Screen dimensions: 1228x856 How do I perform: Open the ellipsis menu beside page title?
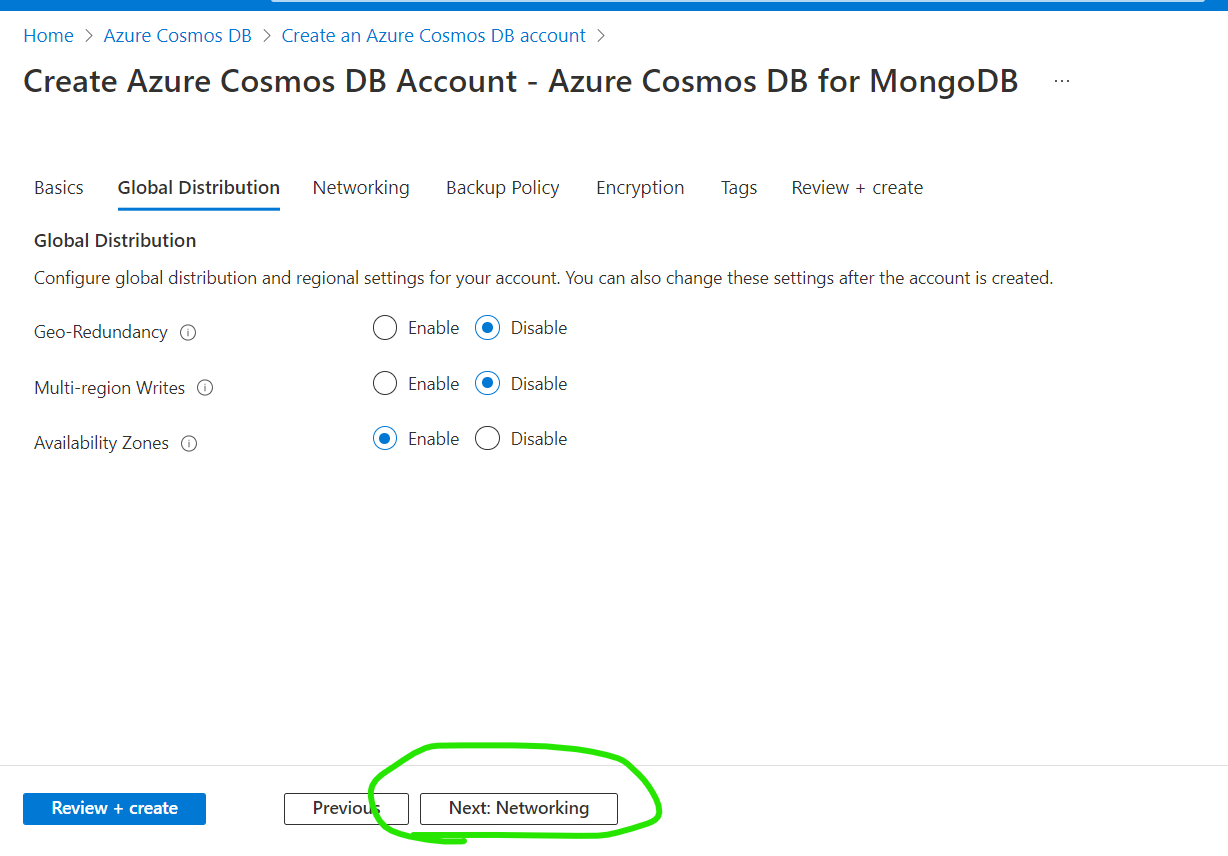(x=1062, y=81)
